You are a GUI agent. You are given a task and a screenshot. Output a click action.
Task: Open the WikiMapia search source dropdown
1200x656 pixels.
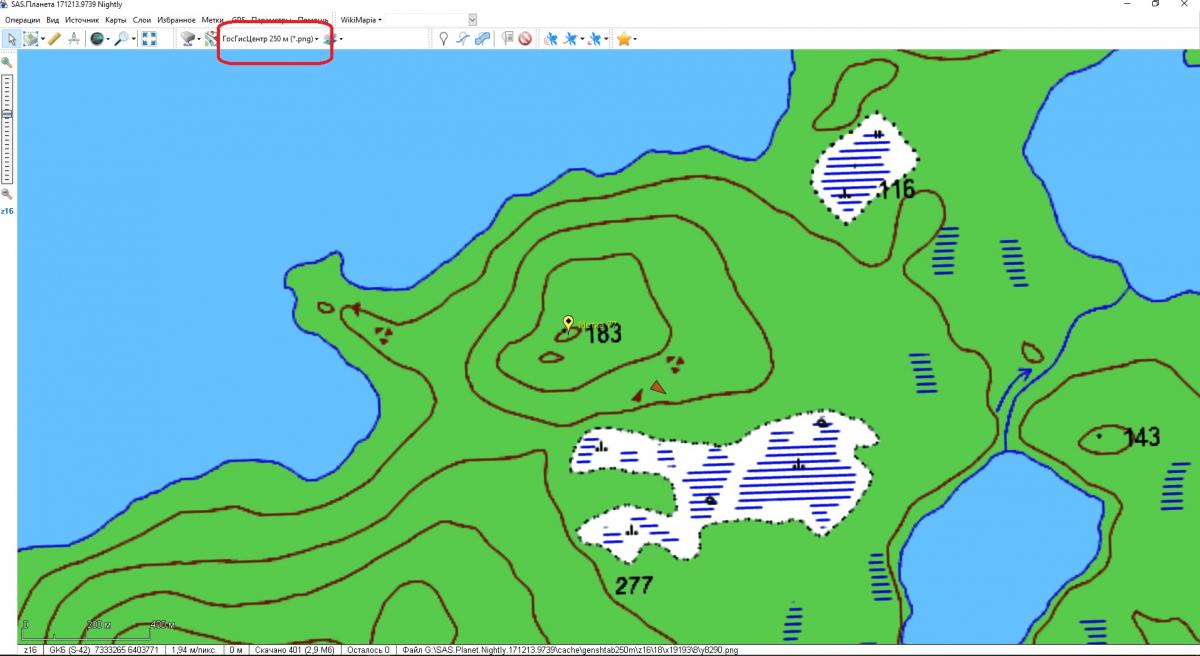pos(361,19)
